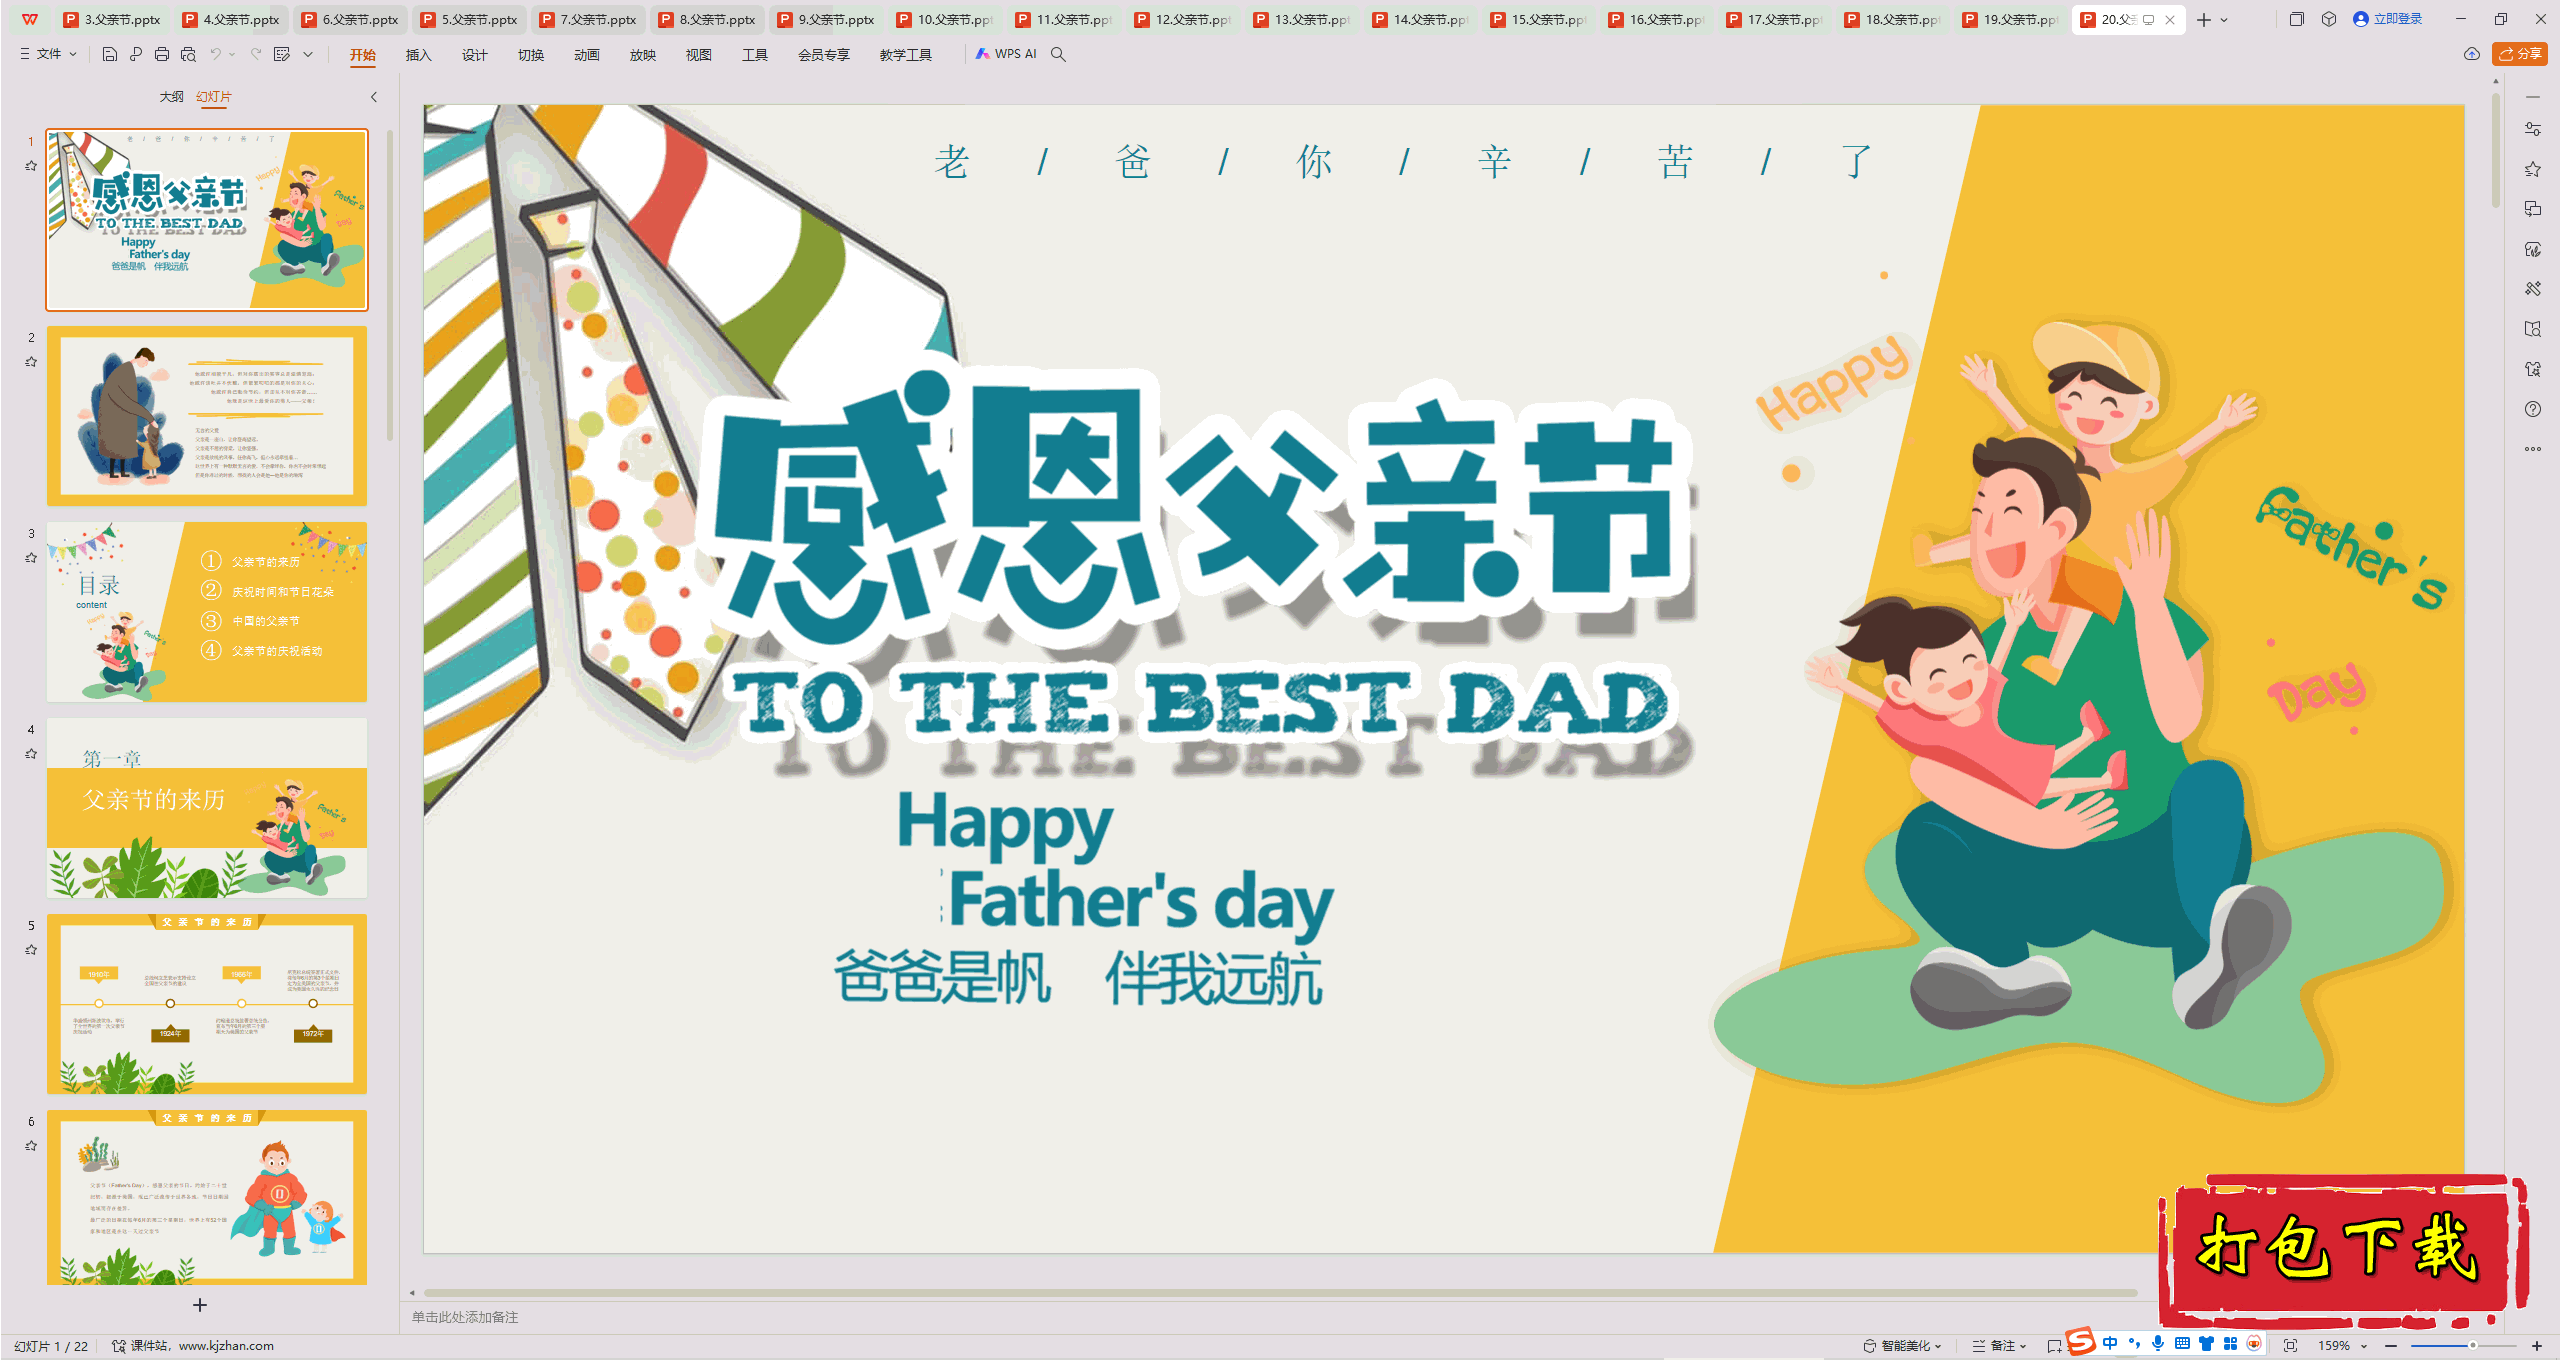Click the Redo arrow icon
2560x1360 pixels.
[256, 54]
